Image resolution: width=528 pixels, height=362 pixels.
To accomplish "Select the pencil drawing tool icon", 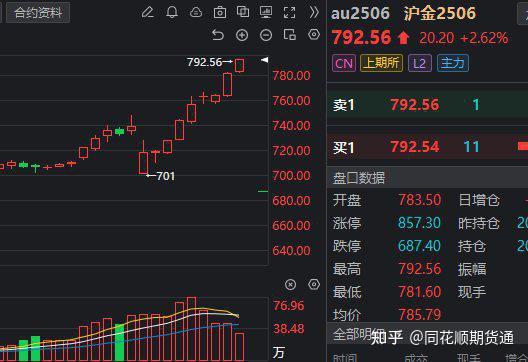I will [x=148, y=13].
